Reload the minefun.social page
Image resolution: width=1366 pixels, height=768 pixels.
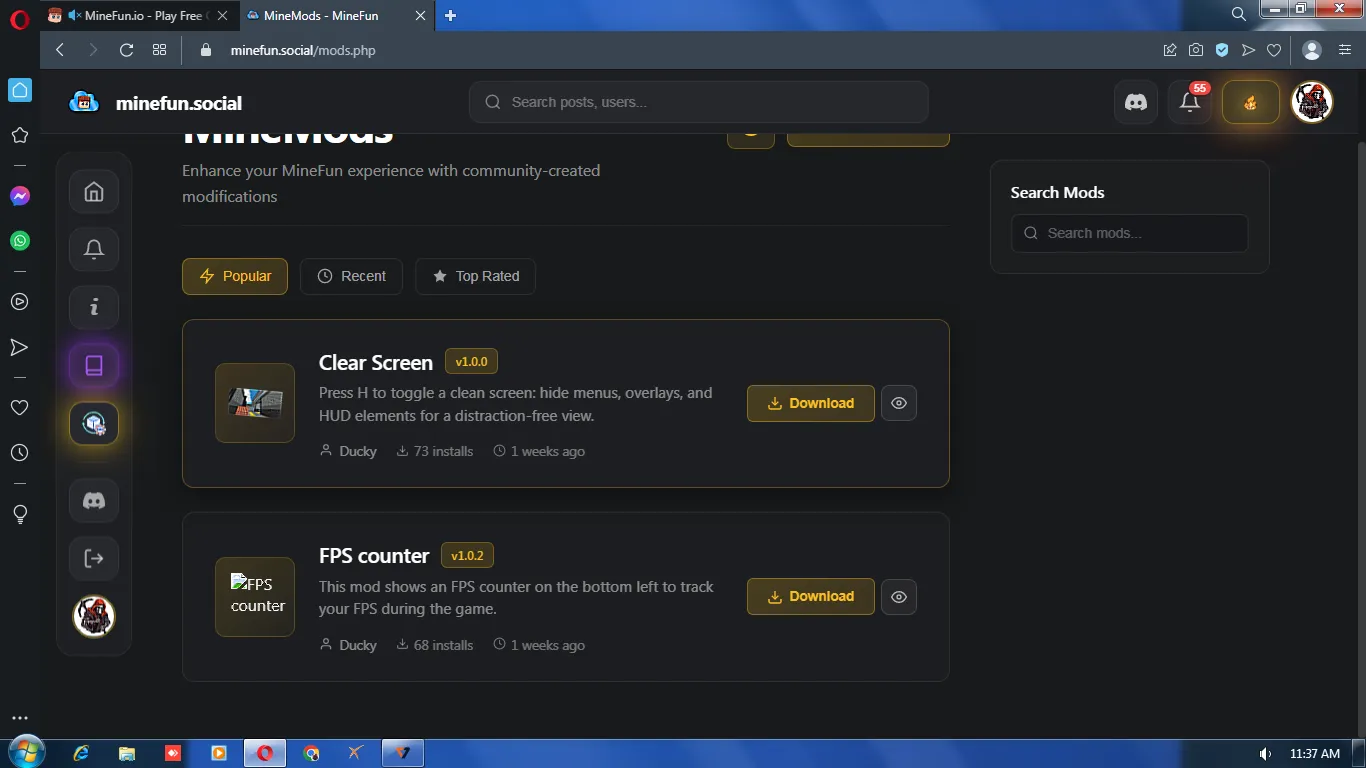tap(126, 50)
